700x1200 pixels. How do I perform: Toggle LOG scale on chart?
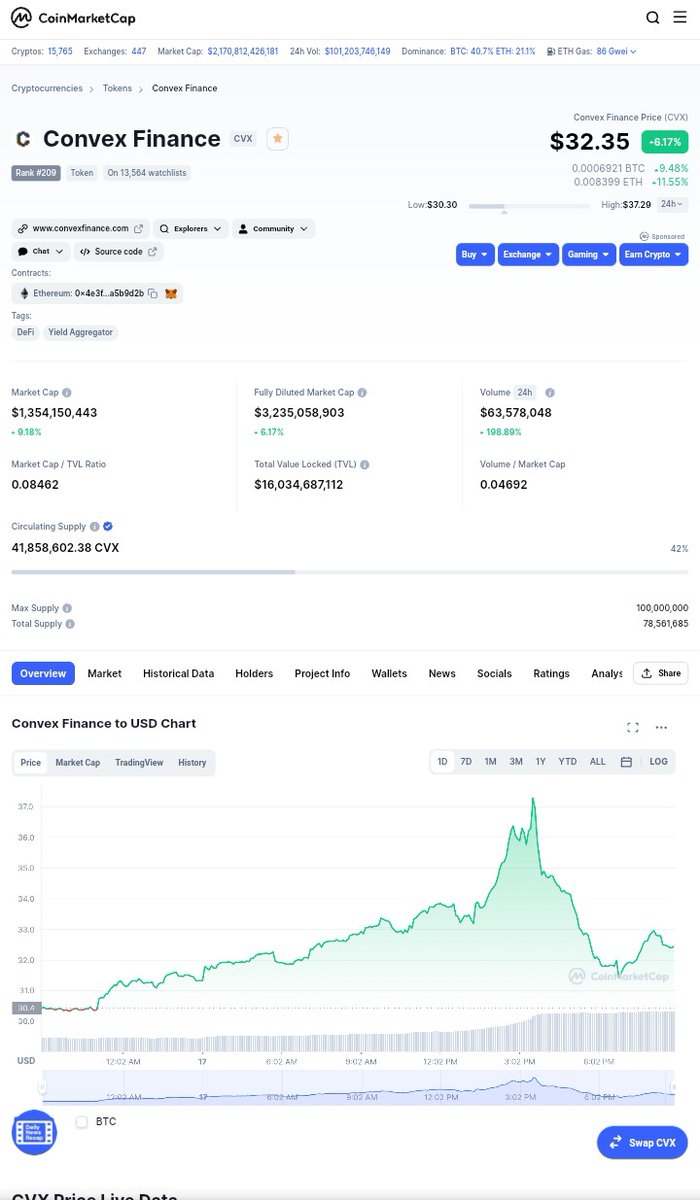pyautogui.click(x=658, y=762)
